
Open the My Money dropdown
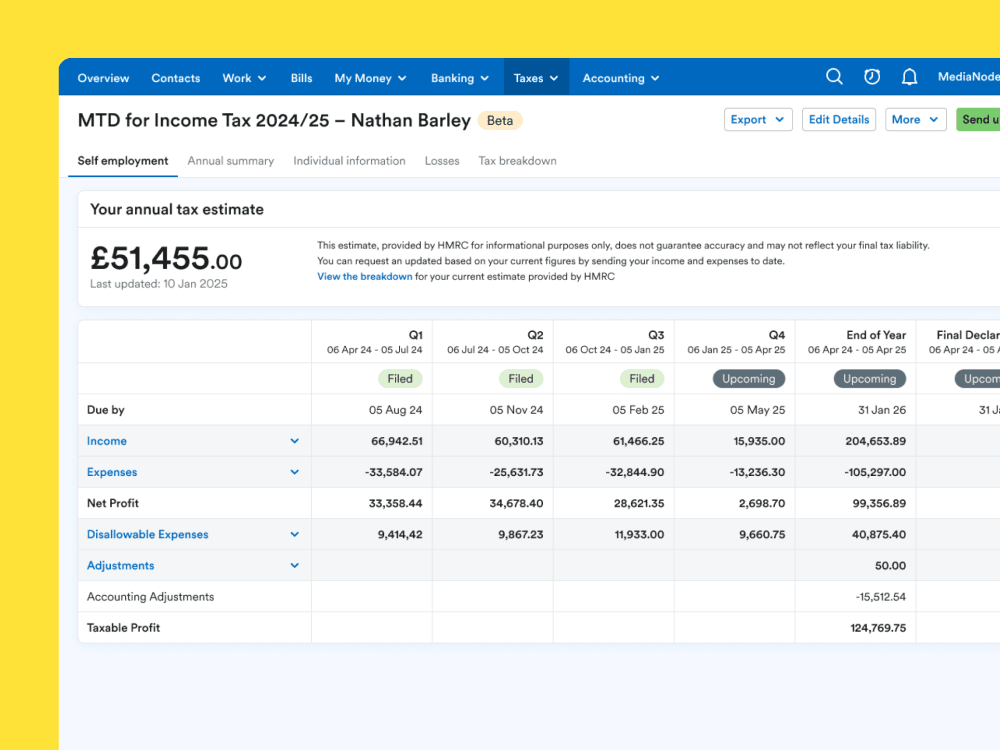tap(369, 77)
